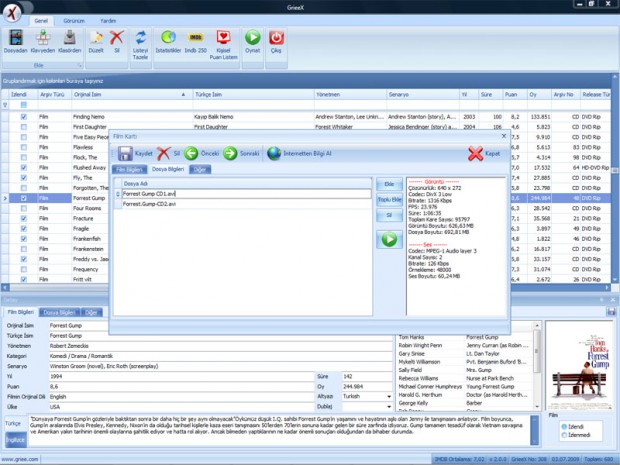
Task: Toggle İzlendi checkbox in filter row
Action: [x=24, y=105]
